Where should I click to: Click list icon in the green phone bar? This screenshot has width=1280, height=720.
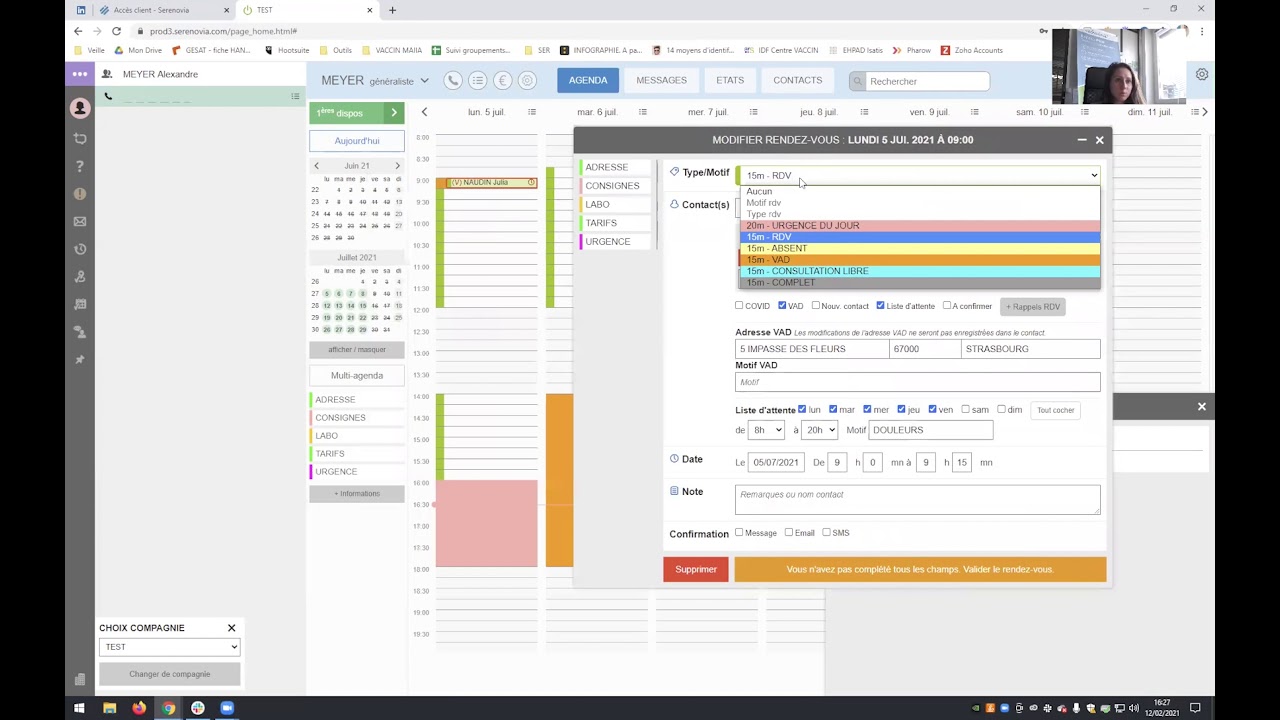pyautogui.click(x=295, y=96)
